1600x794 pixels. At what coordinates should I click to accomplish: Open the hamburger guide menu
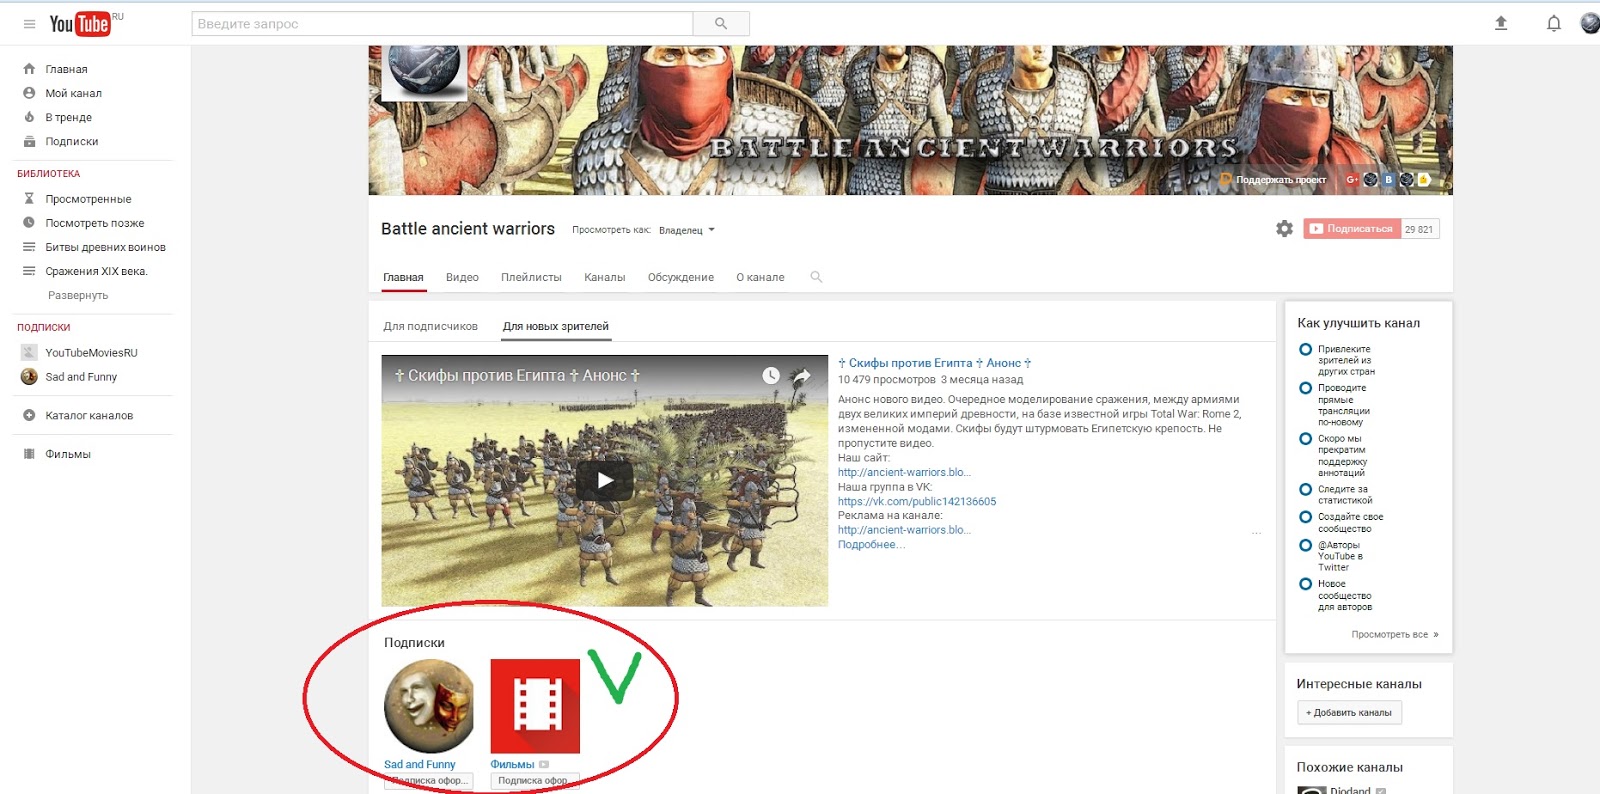pyautogui.click(x=29, y=24)
